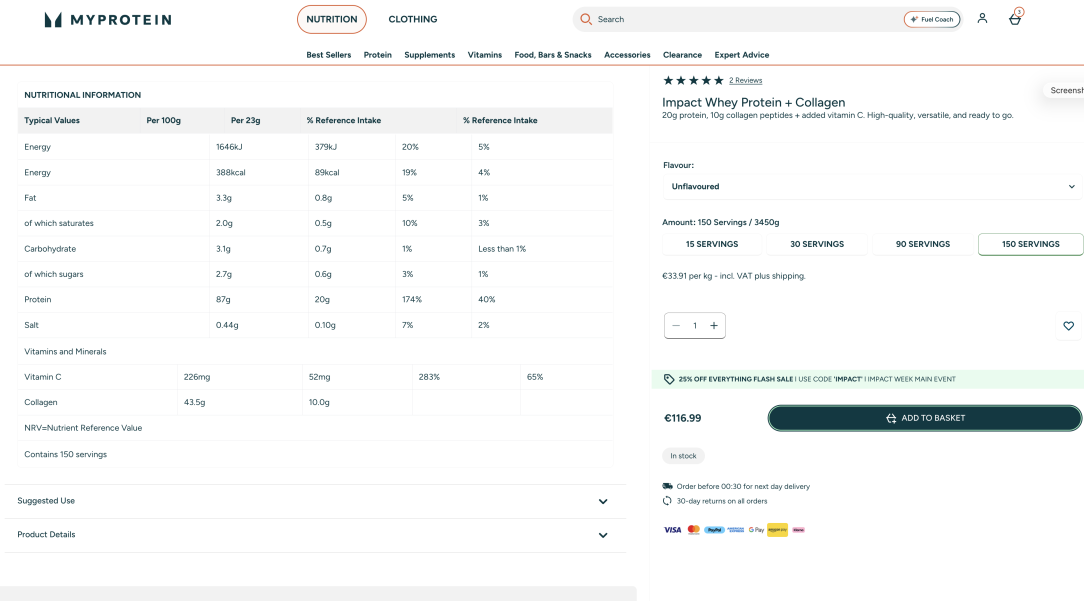1084x601 pixels.
Task: Open the Expert Advice menu
Action: coord(742,55)
